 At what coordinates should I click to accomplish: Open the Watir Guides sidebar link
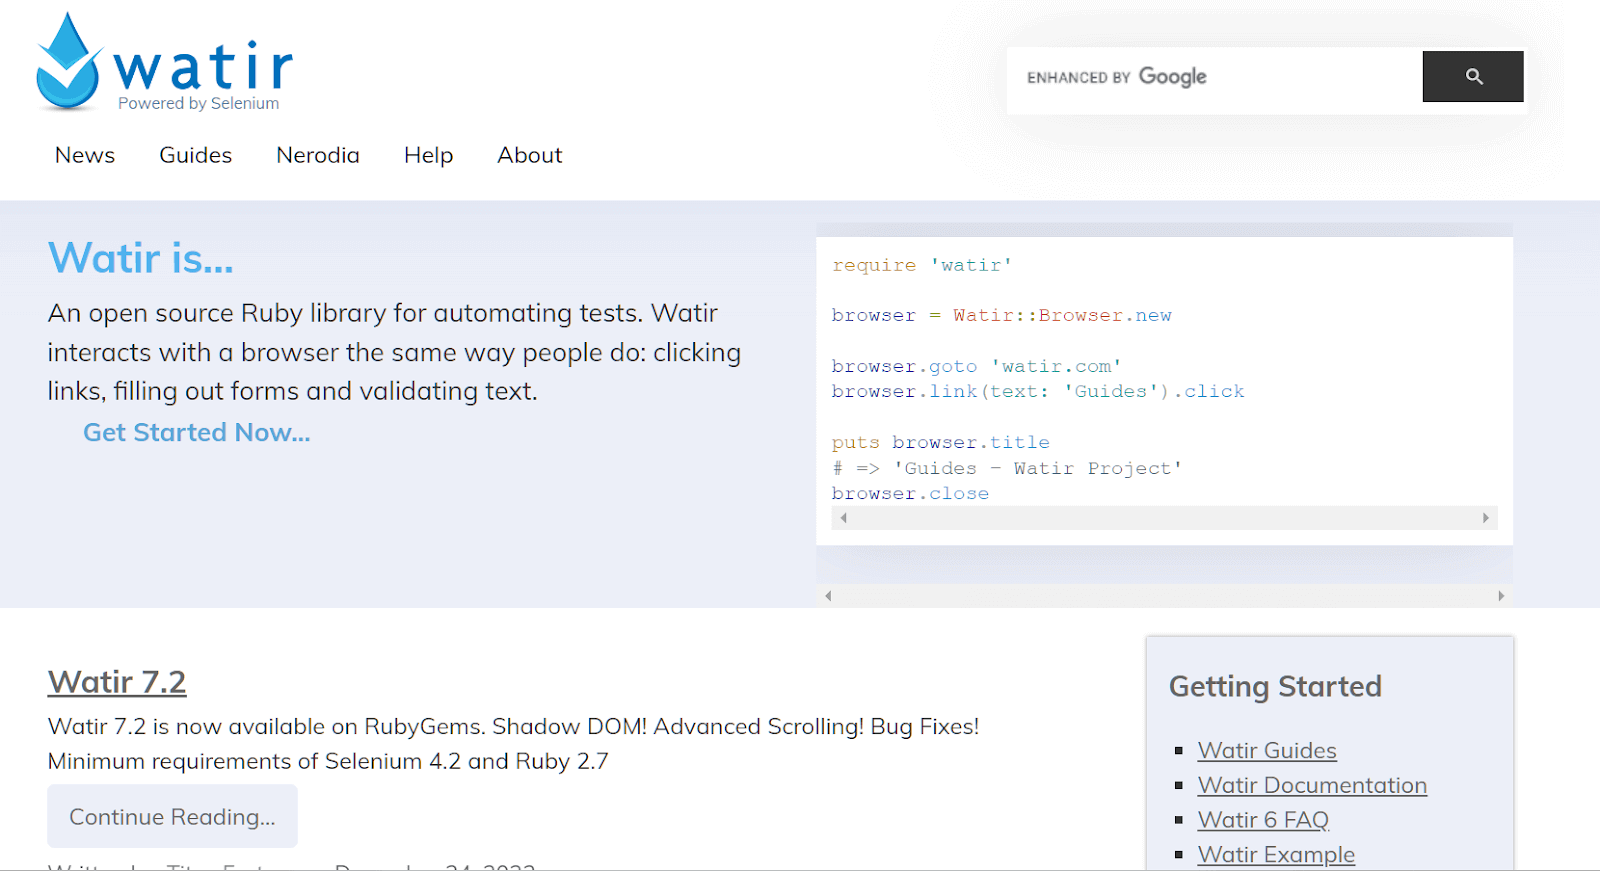click(x=1266, y=750)
